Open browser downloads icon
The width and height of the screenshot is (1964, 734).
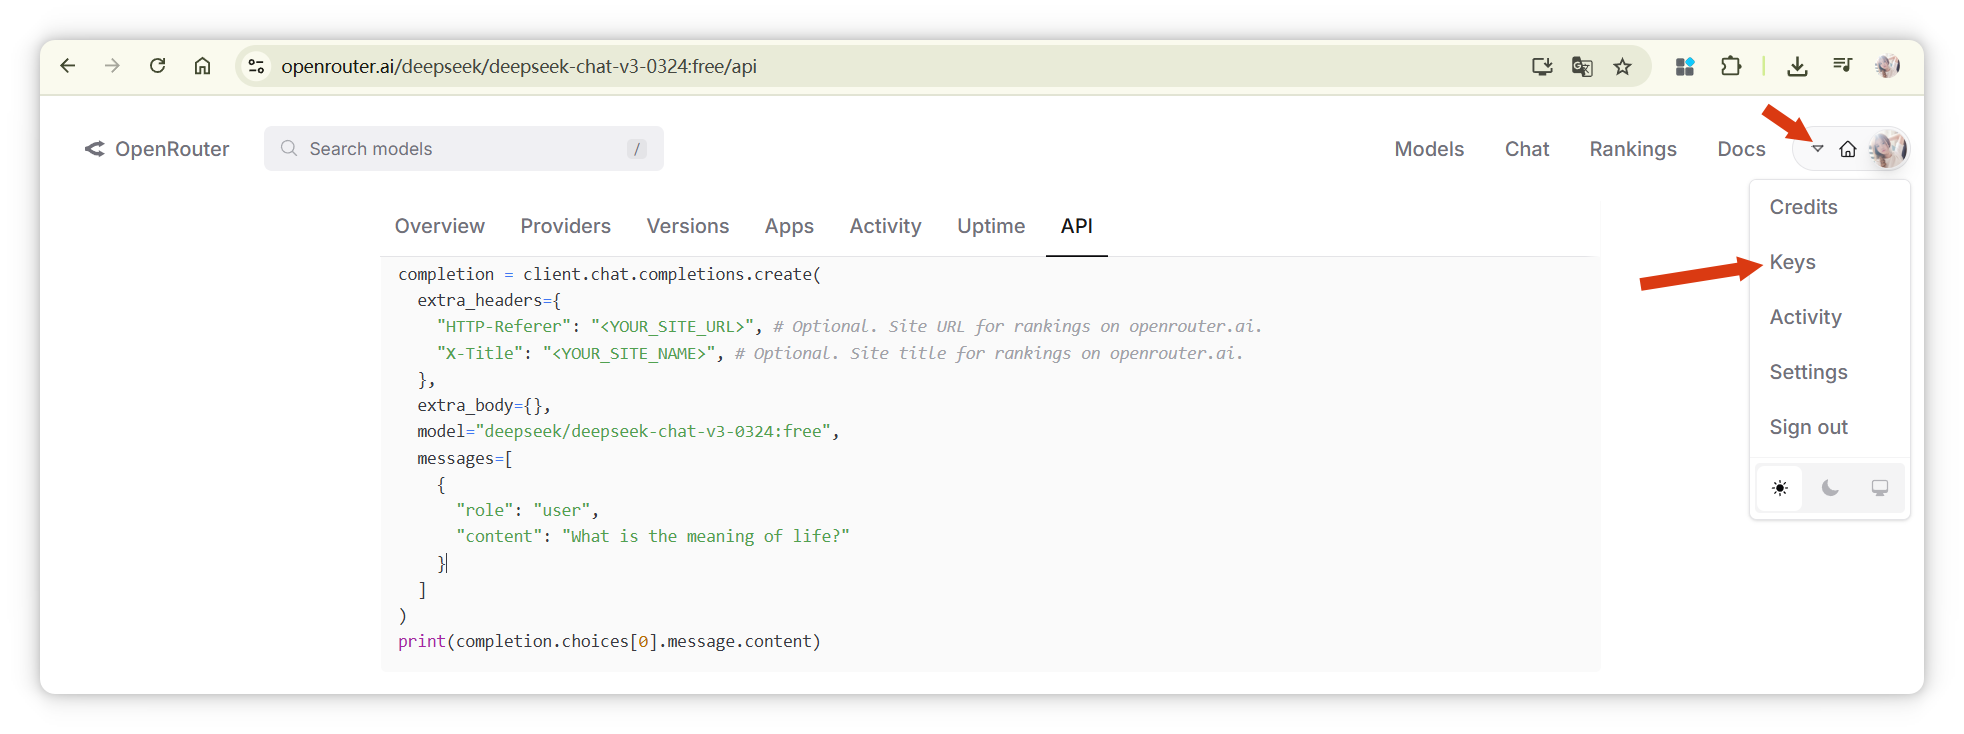pyautogui.click(x=1797, y=66)
